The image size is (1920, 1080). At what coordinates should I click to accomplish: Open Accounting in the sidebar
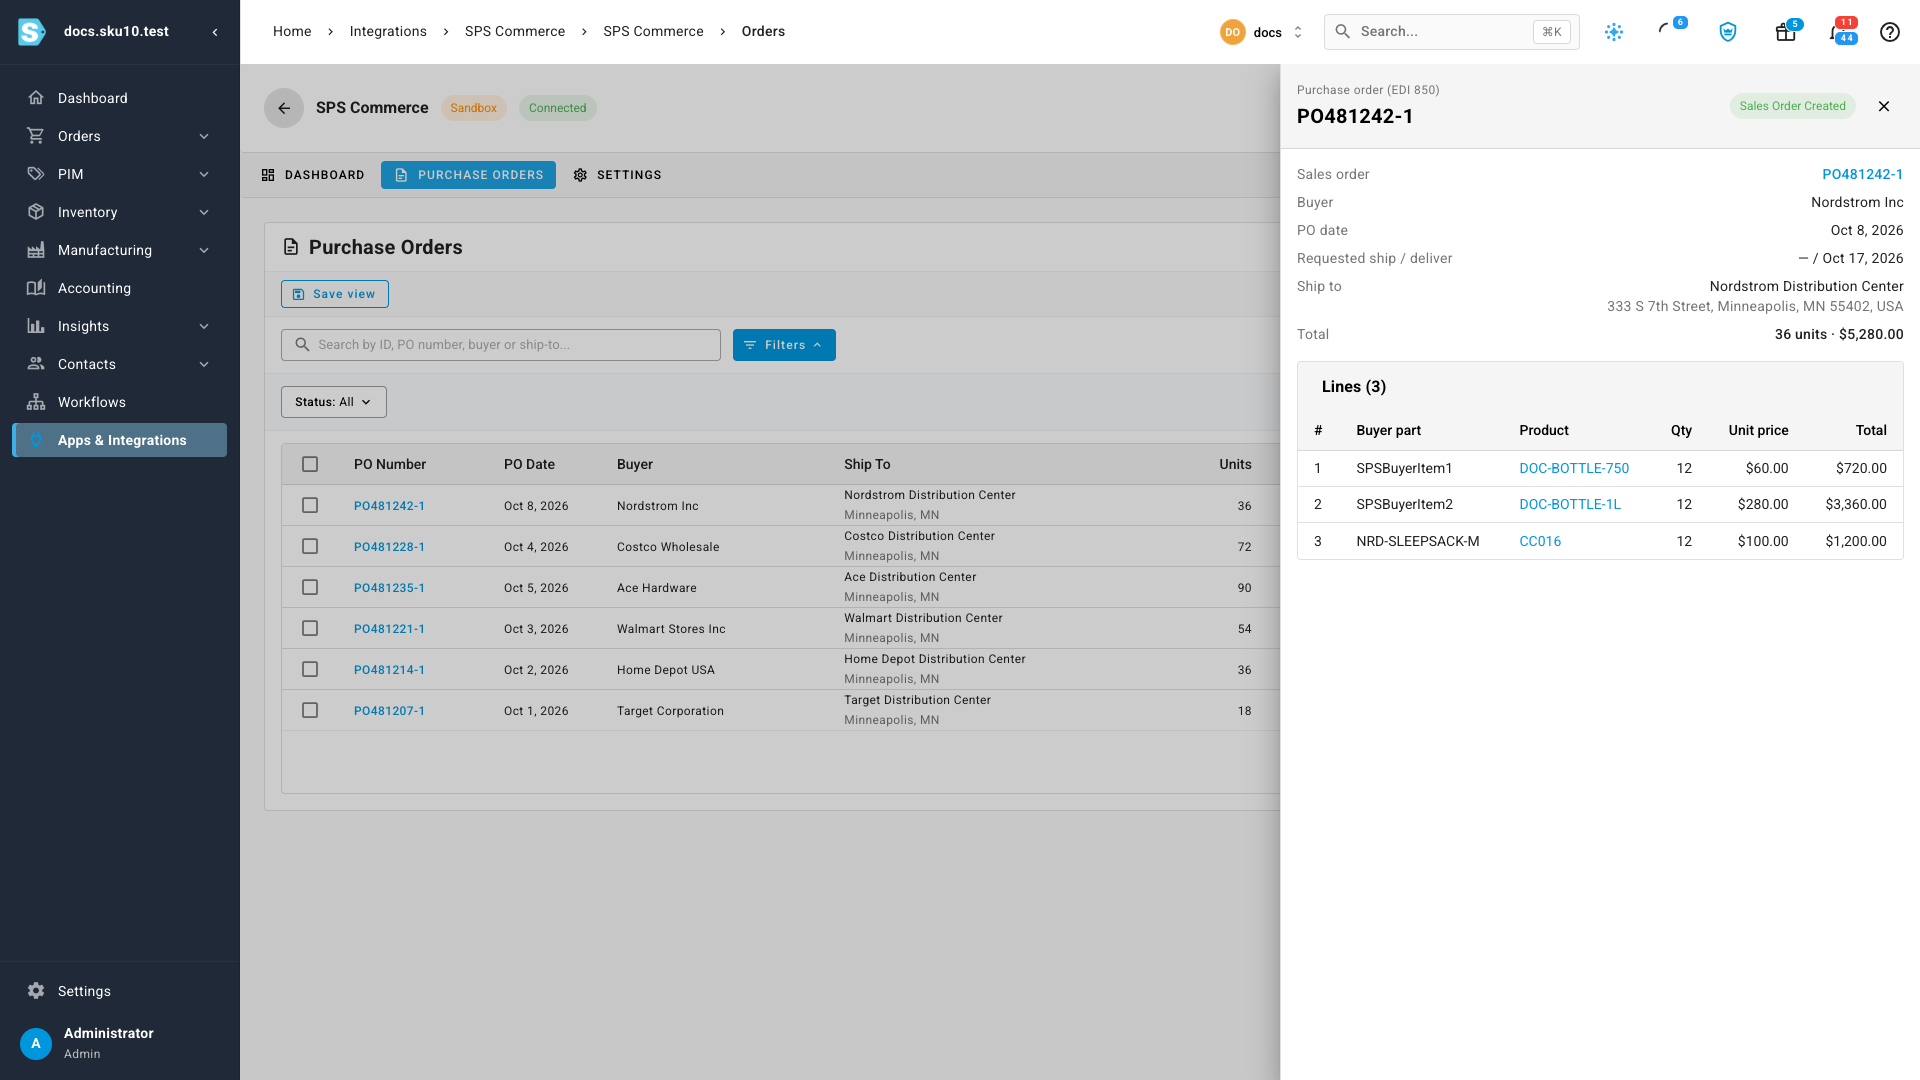click(120, 288)
